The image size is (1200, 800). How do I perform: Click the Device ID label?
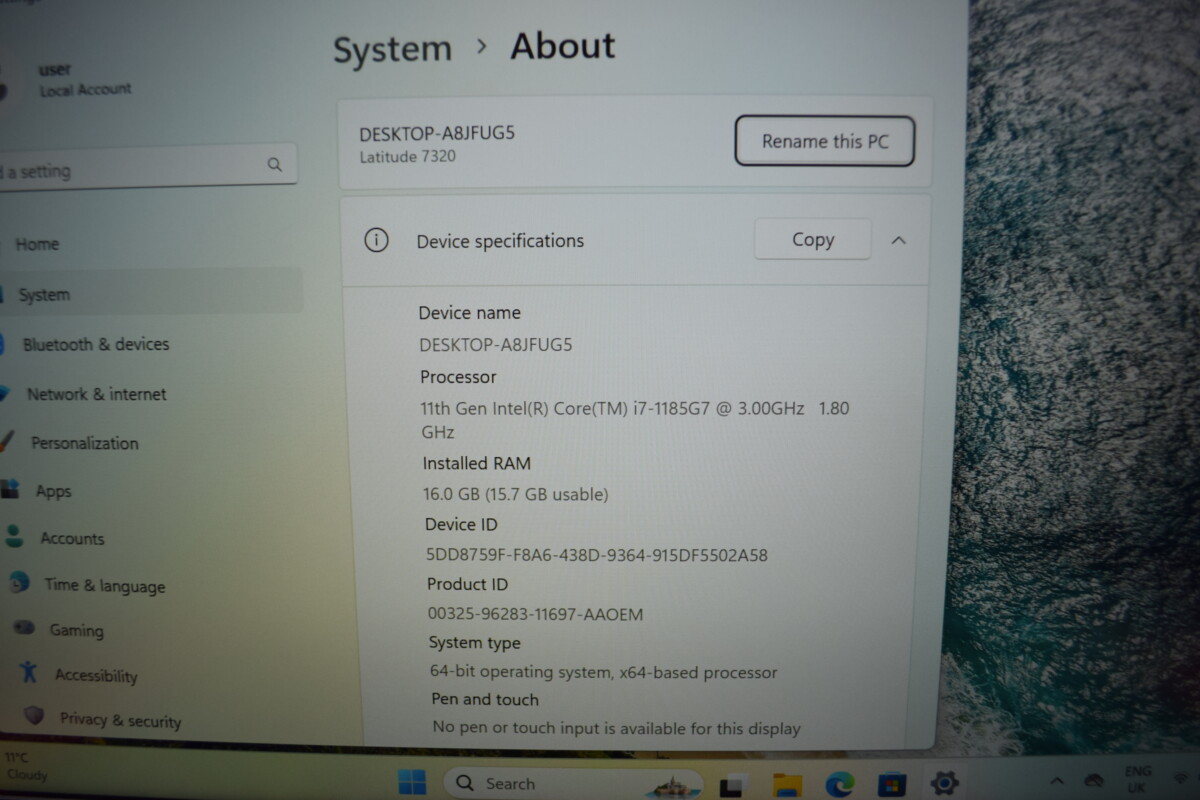[461, 524]
